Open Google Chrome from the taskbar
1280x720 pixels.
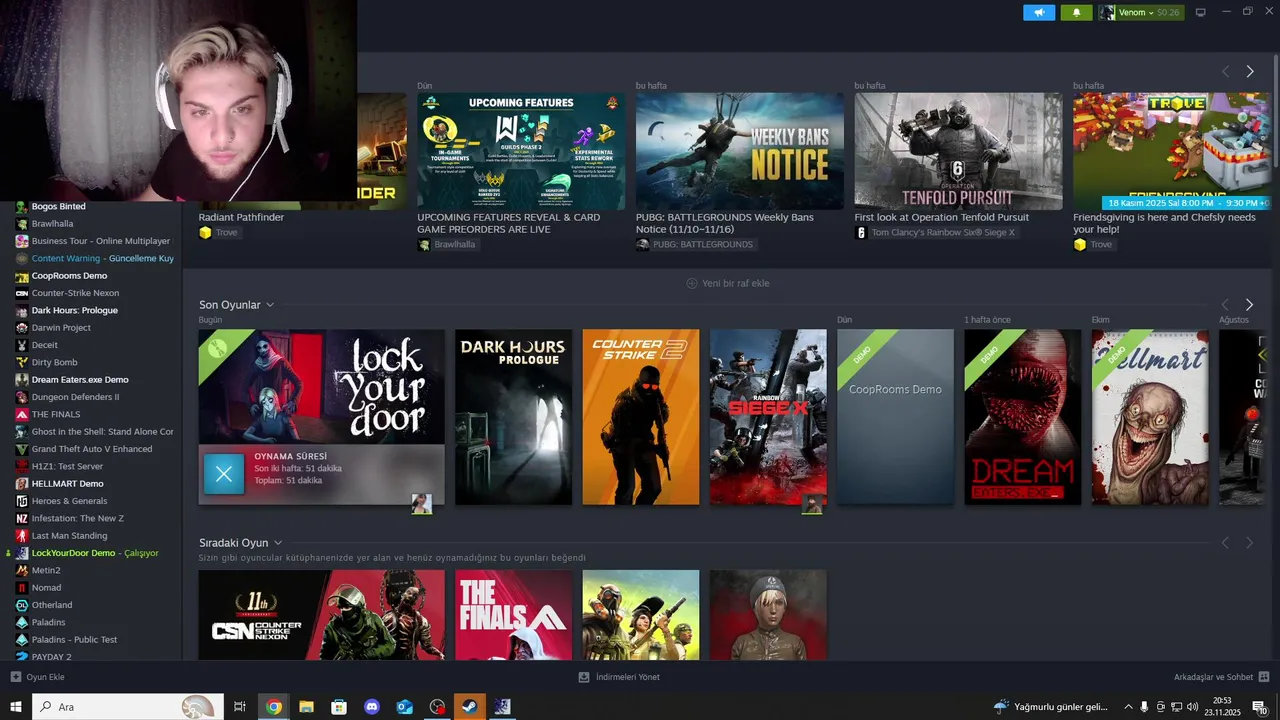[274, 707]
